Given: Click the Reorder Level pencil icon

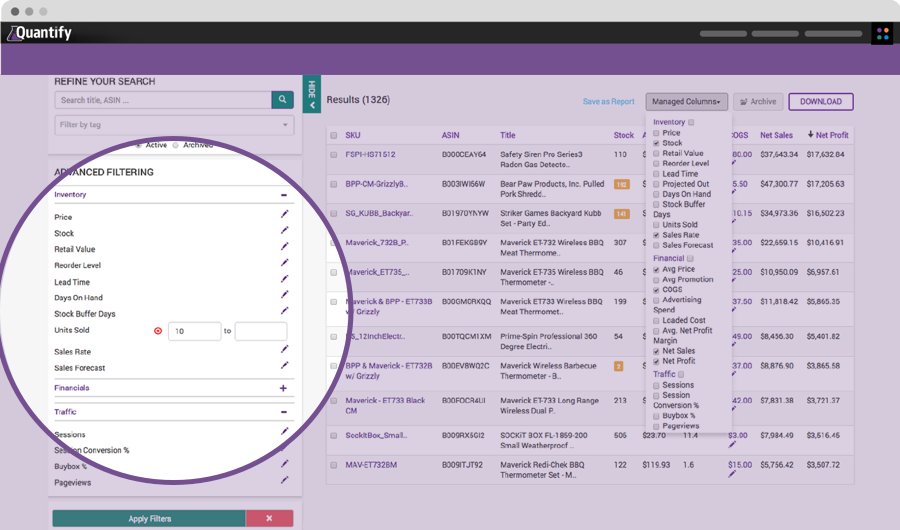Looking at the screenshot, I should (x=284, y=262).
